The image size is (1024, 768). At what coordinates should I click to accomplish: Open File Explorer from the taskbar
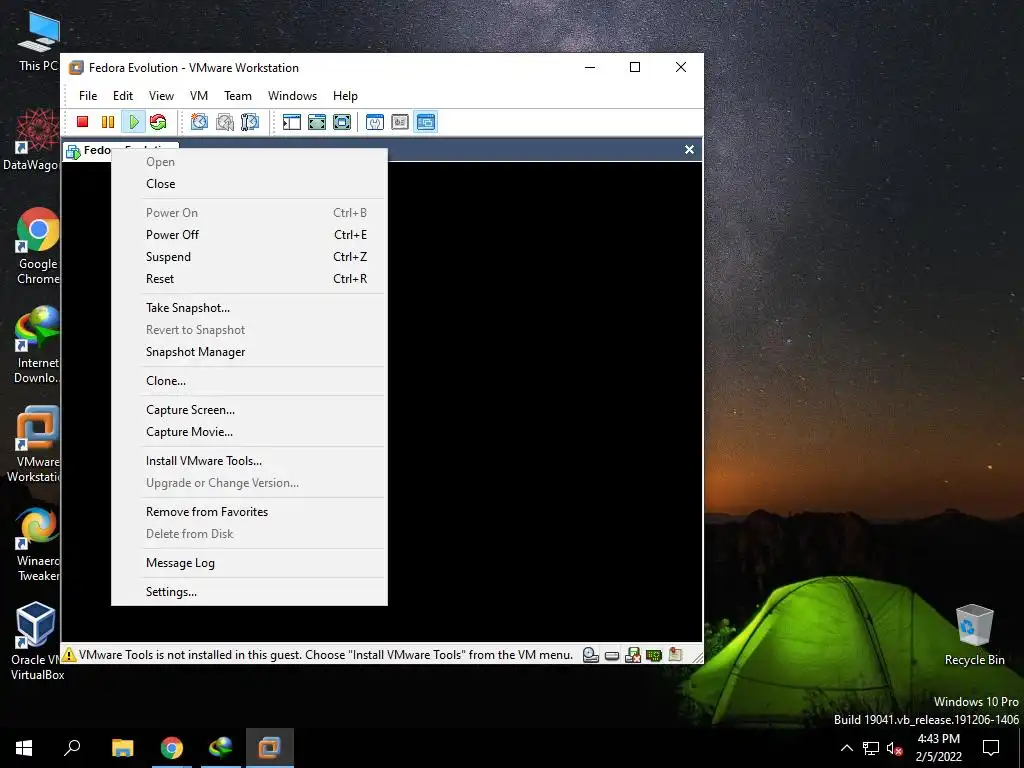tap(122, 748)
